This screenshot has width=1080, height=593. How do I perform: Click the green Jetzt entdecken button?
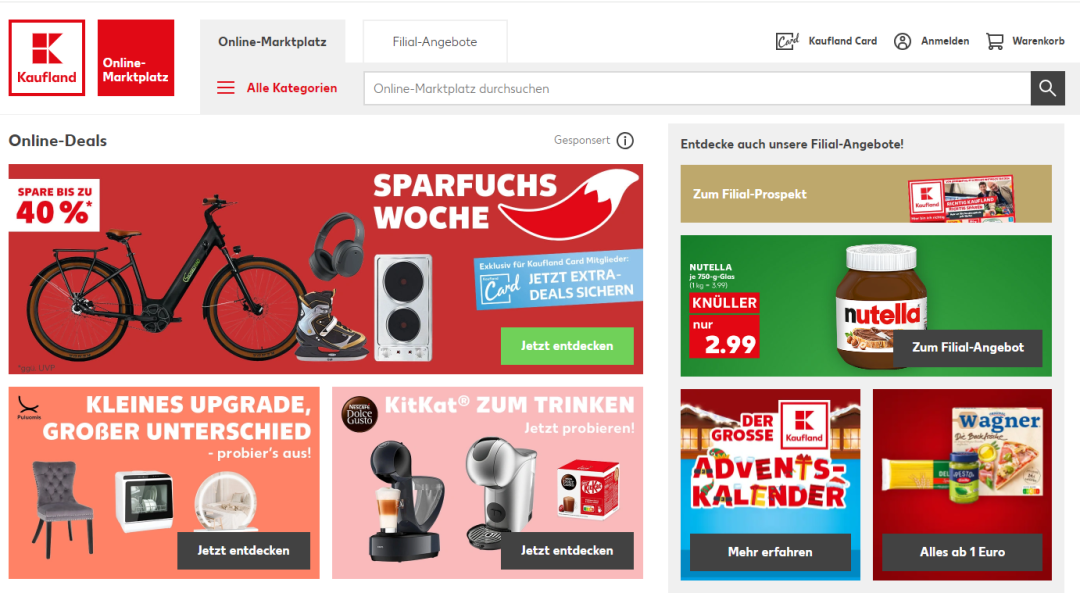click(x=567, y=346)
